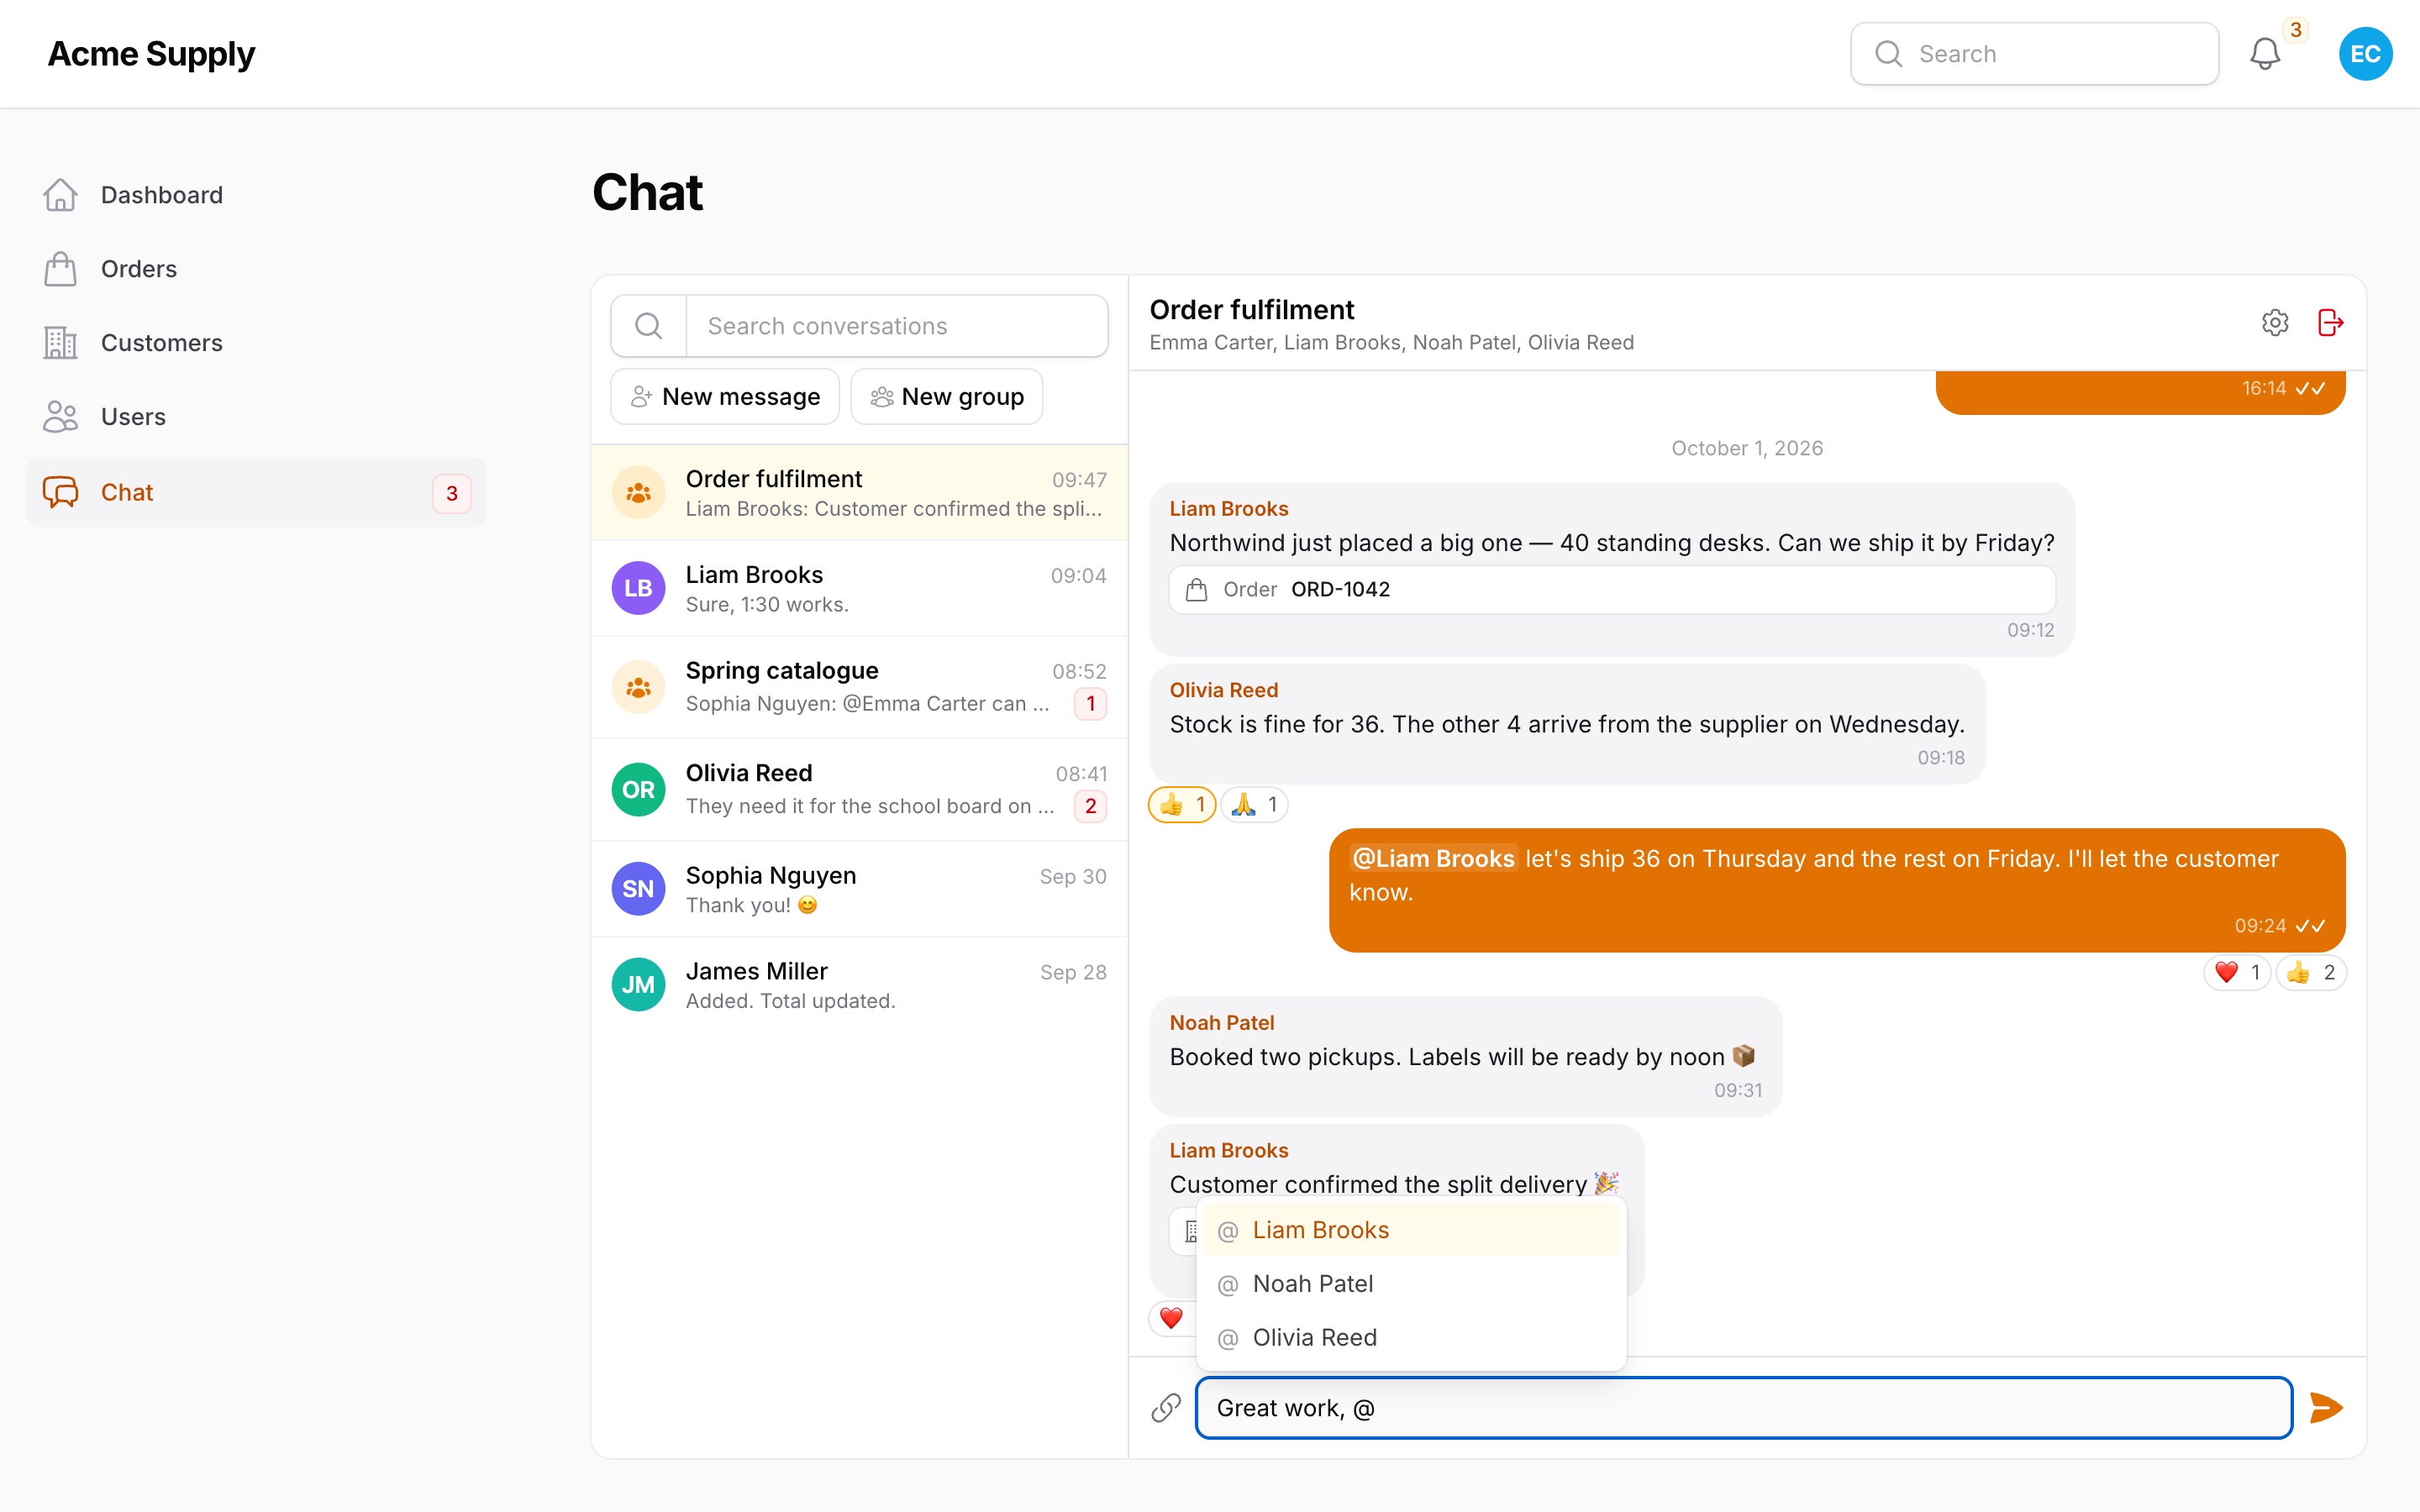Click search conversations magnifier icon
Screen dimensions: 2420x1512
(649, 326)
